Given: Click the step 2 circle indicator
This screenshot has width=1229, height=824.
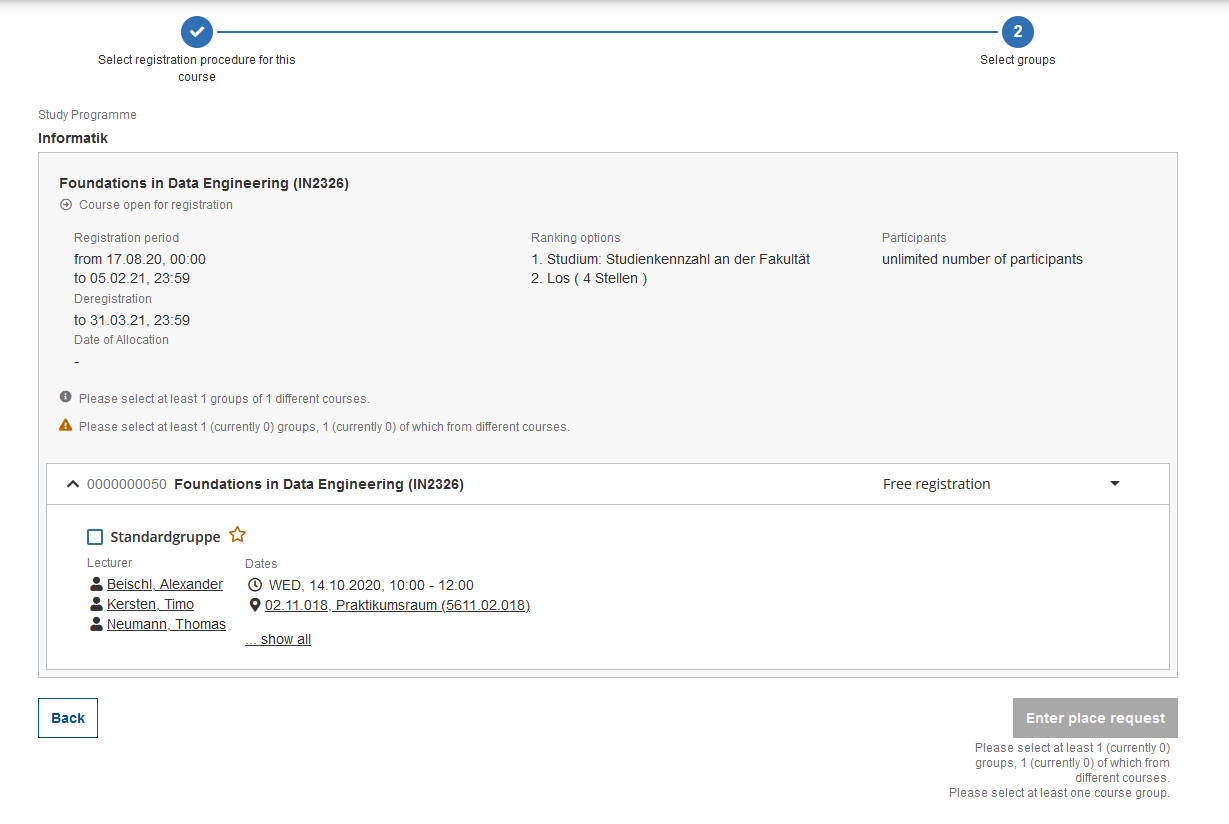Looking at the screenshot, I should (x=1017, y=31).
